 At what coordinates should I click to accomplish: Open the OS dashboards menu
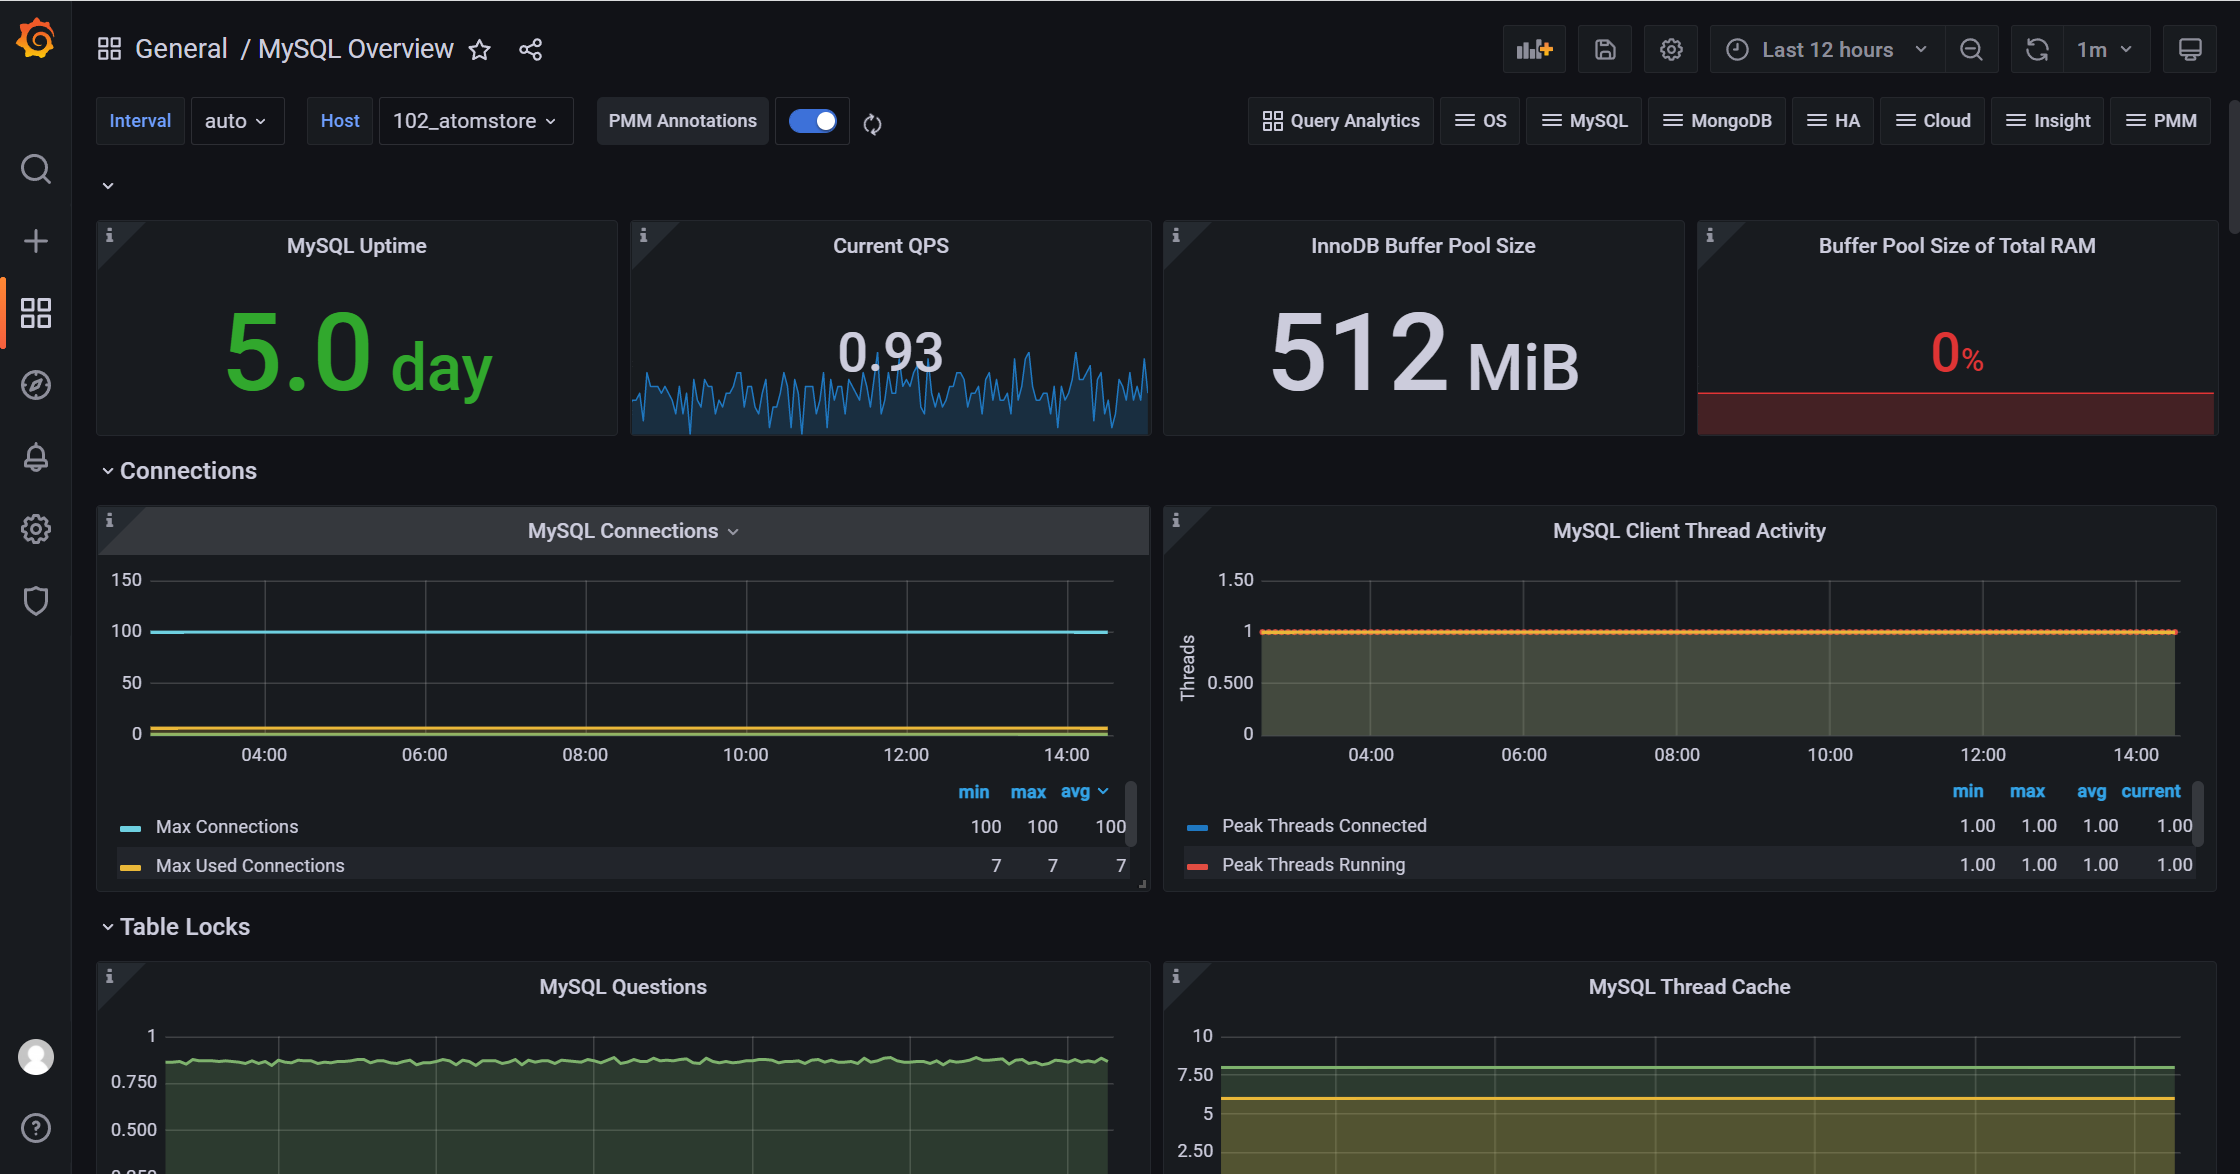coord(1480,121)
